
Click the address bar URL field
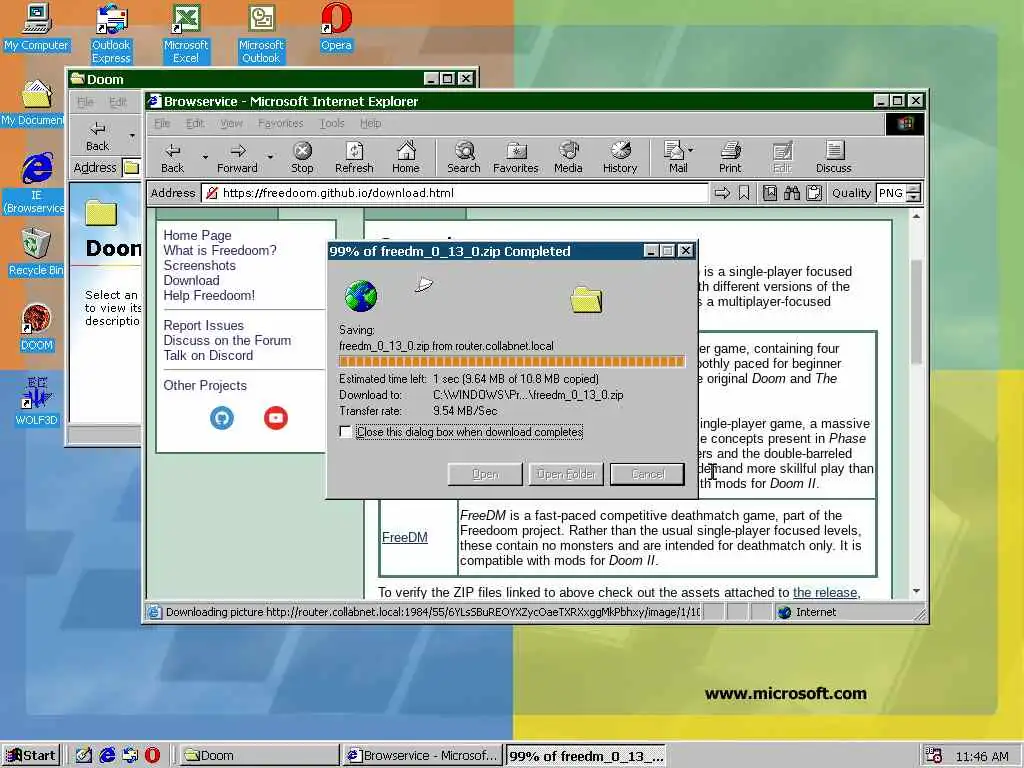[455, 193]
